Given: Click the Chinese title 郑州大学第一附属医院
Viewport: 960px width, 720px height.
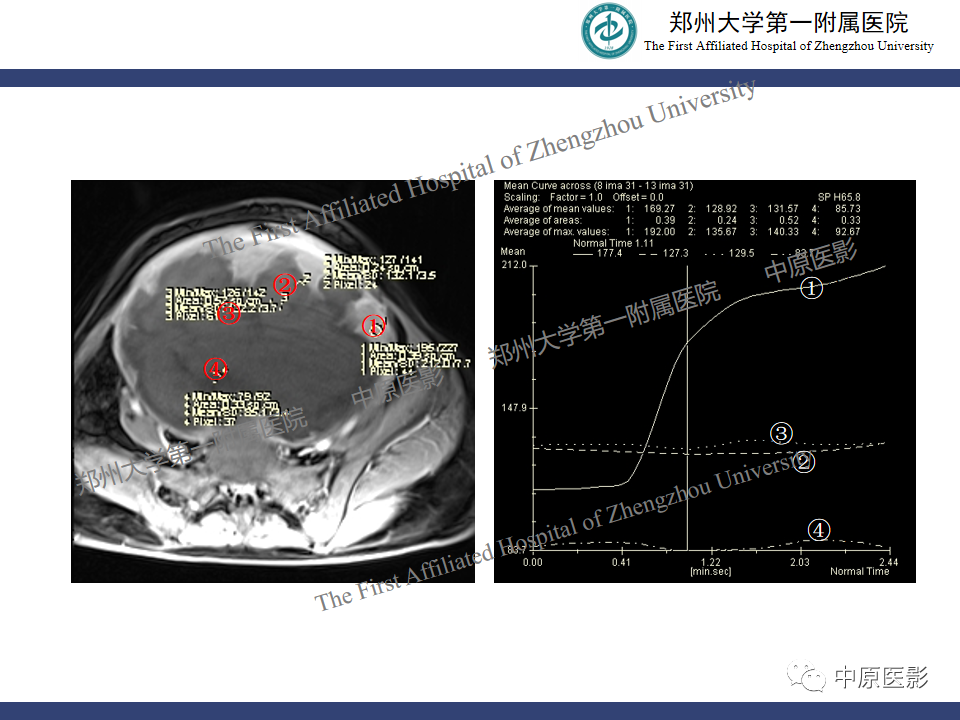Looking at the screenshot, I should click(x=789, y=23).
